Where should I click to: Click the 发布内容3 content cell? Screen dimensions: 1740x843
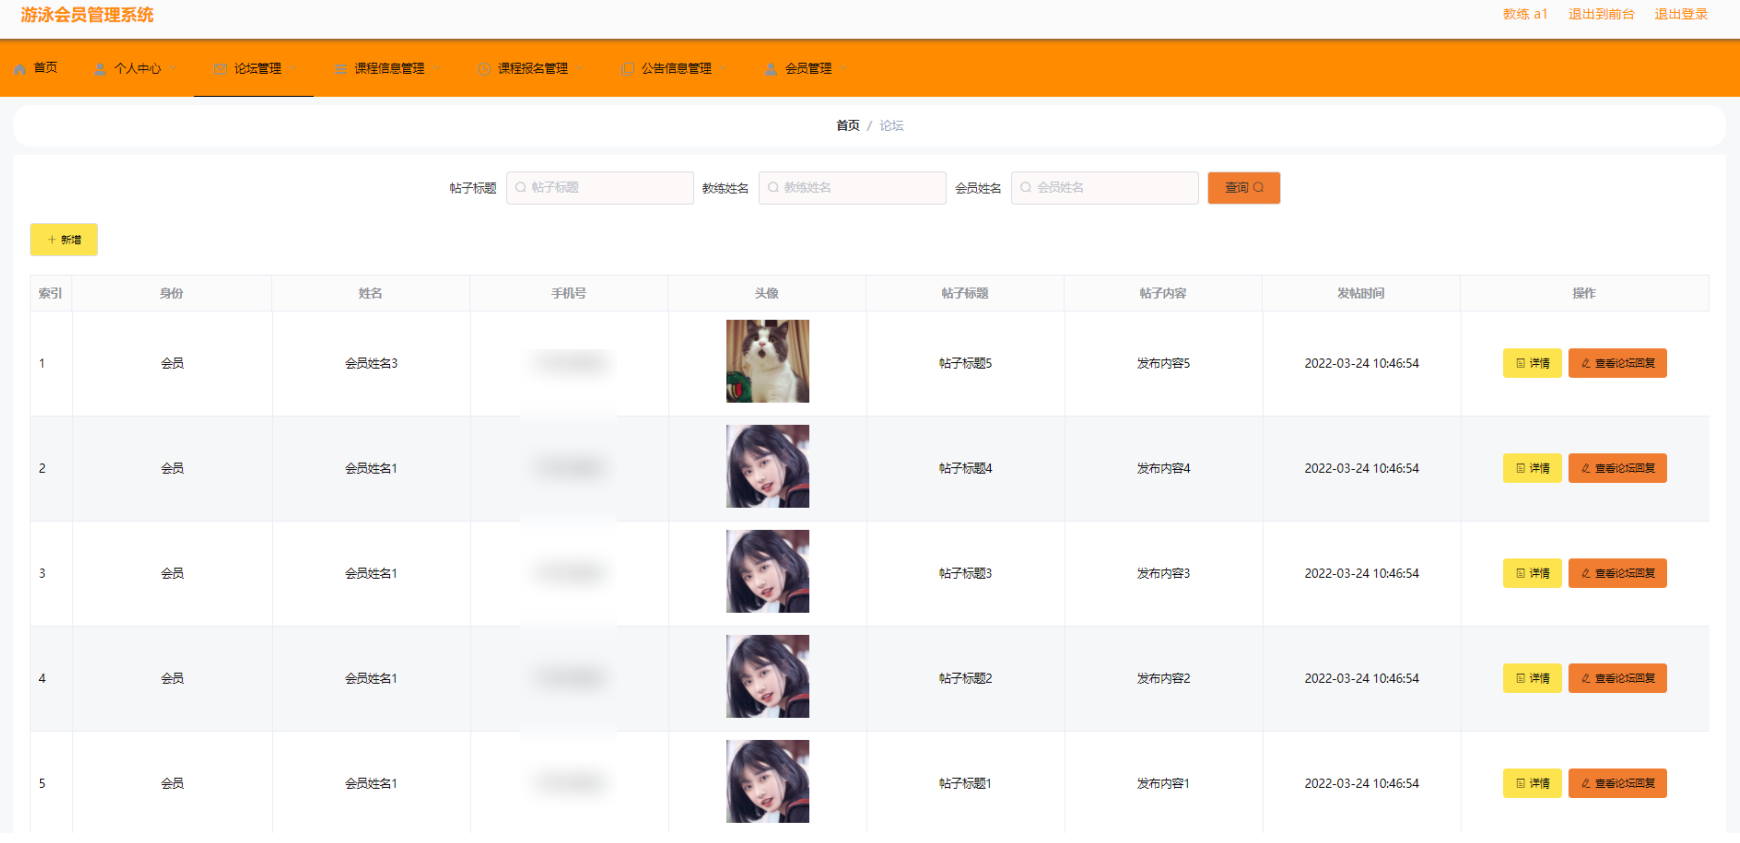tap(1163, 574)
